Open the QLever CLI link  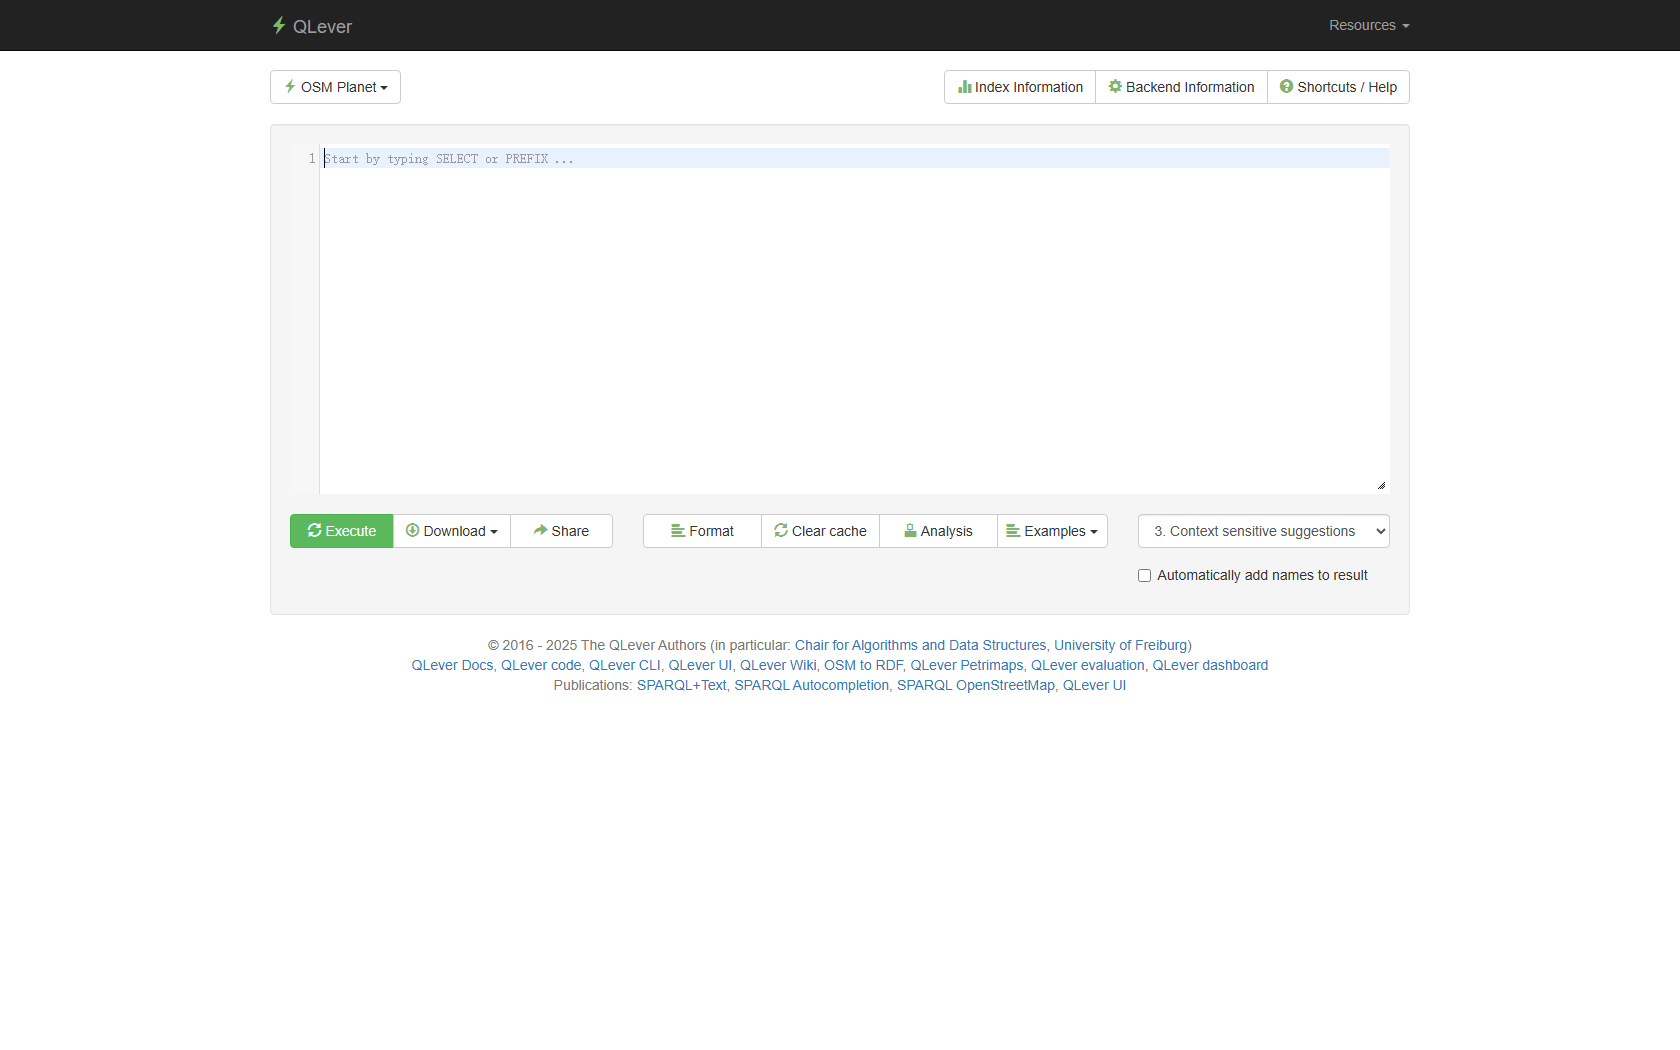pos(624,665)
